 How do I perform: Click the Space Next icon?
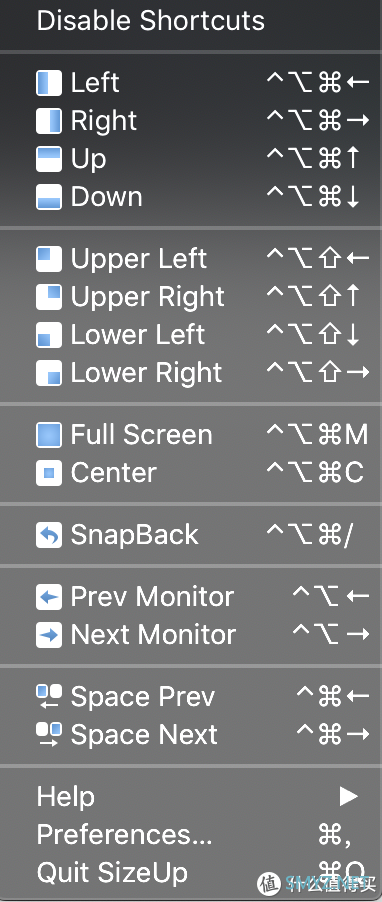click(49, 735)
